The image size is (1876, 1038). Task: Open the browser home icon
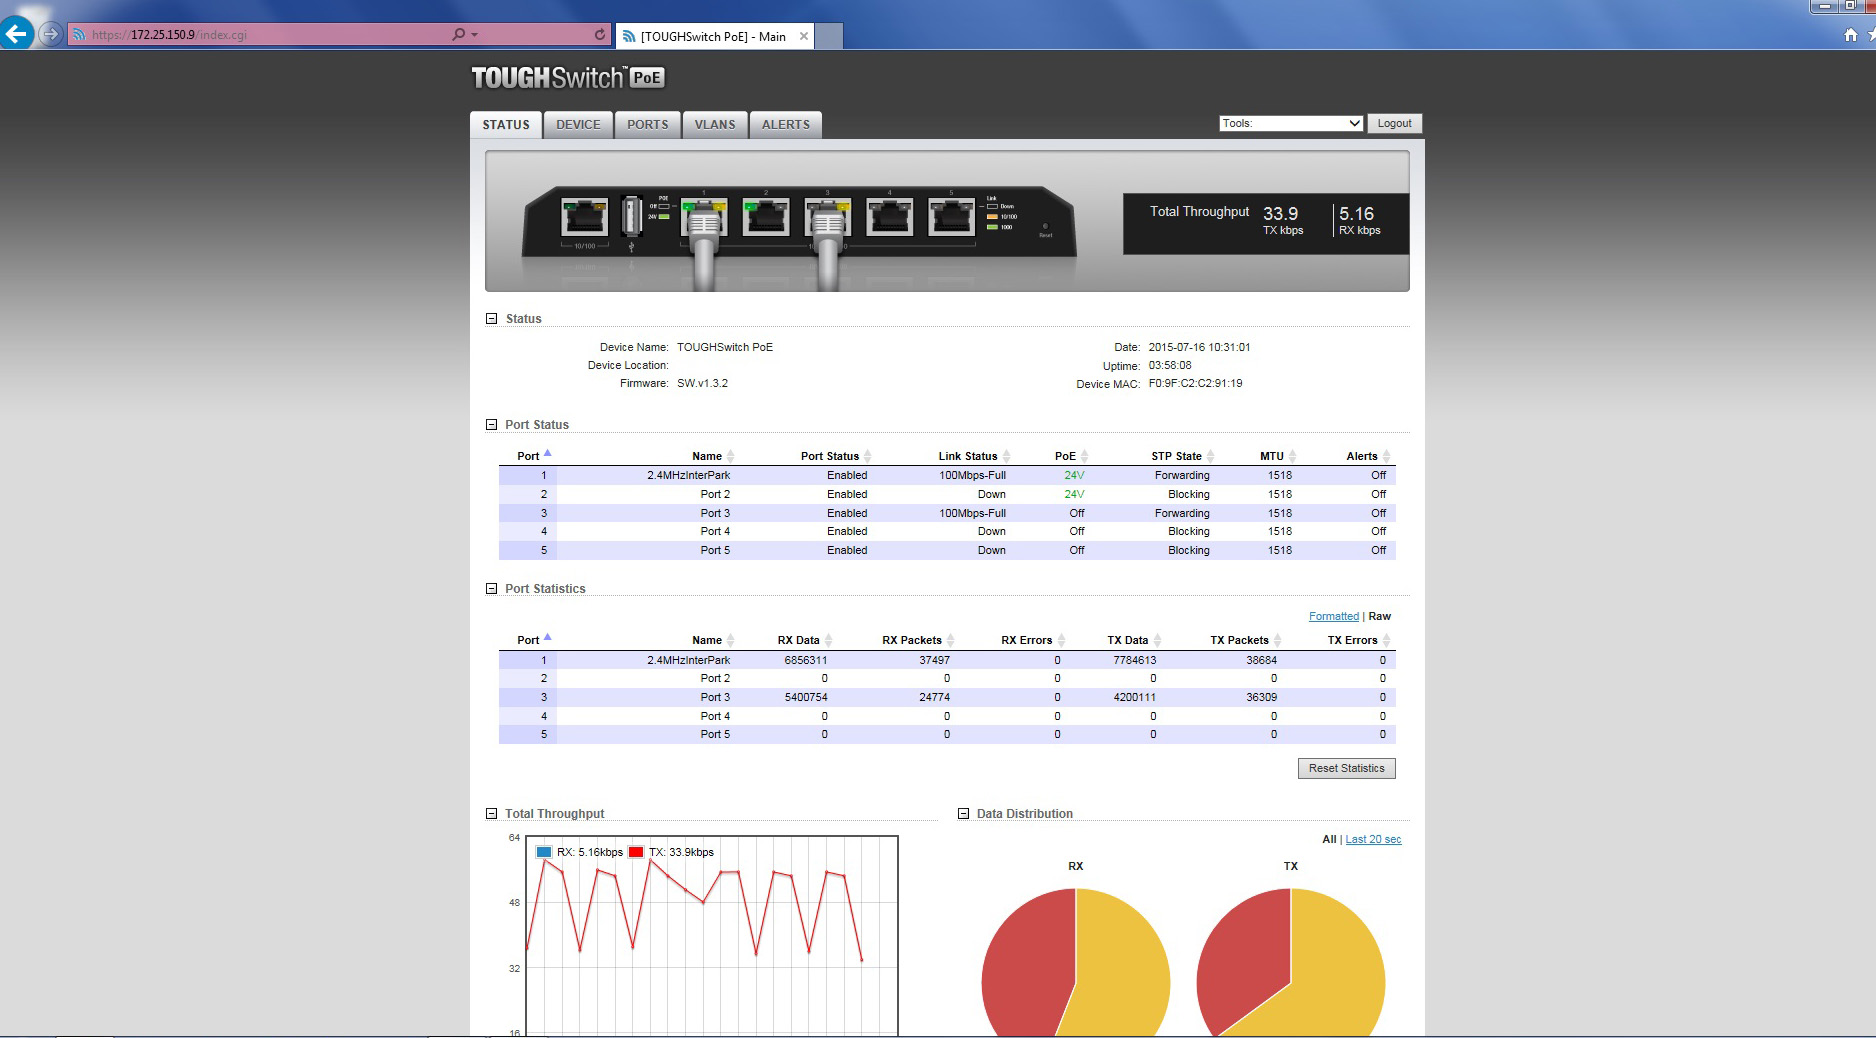1850,35
